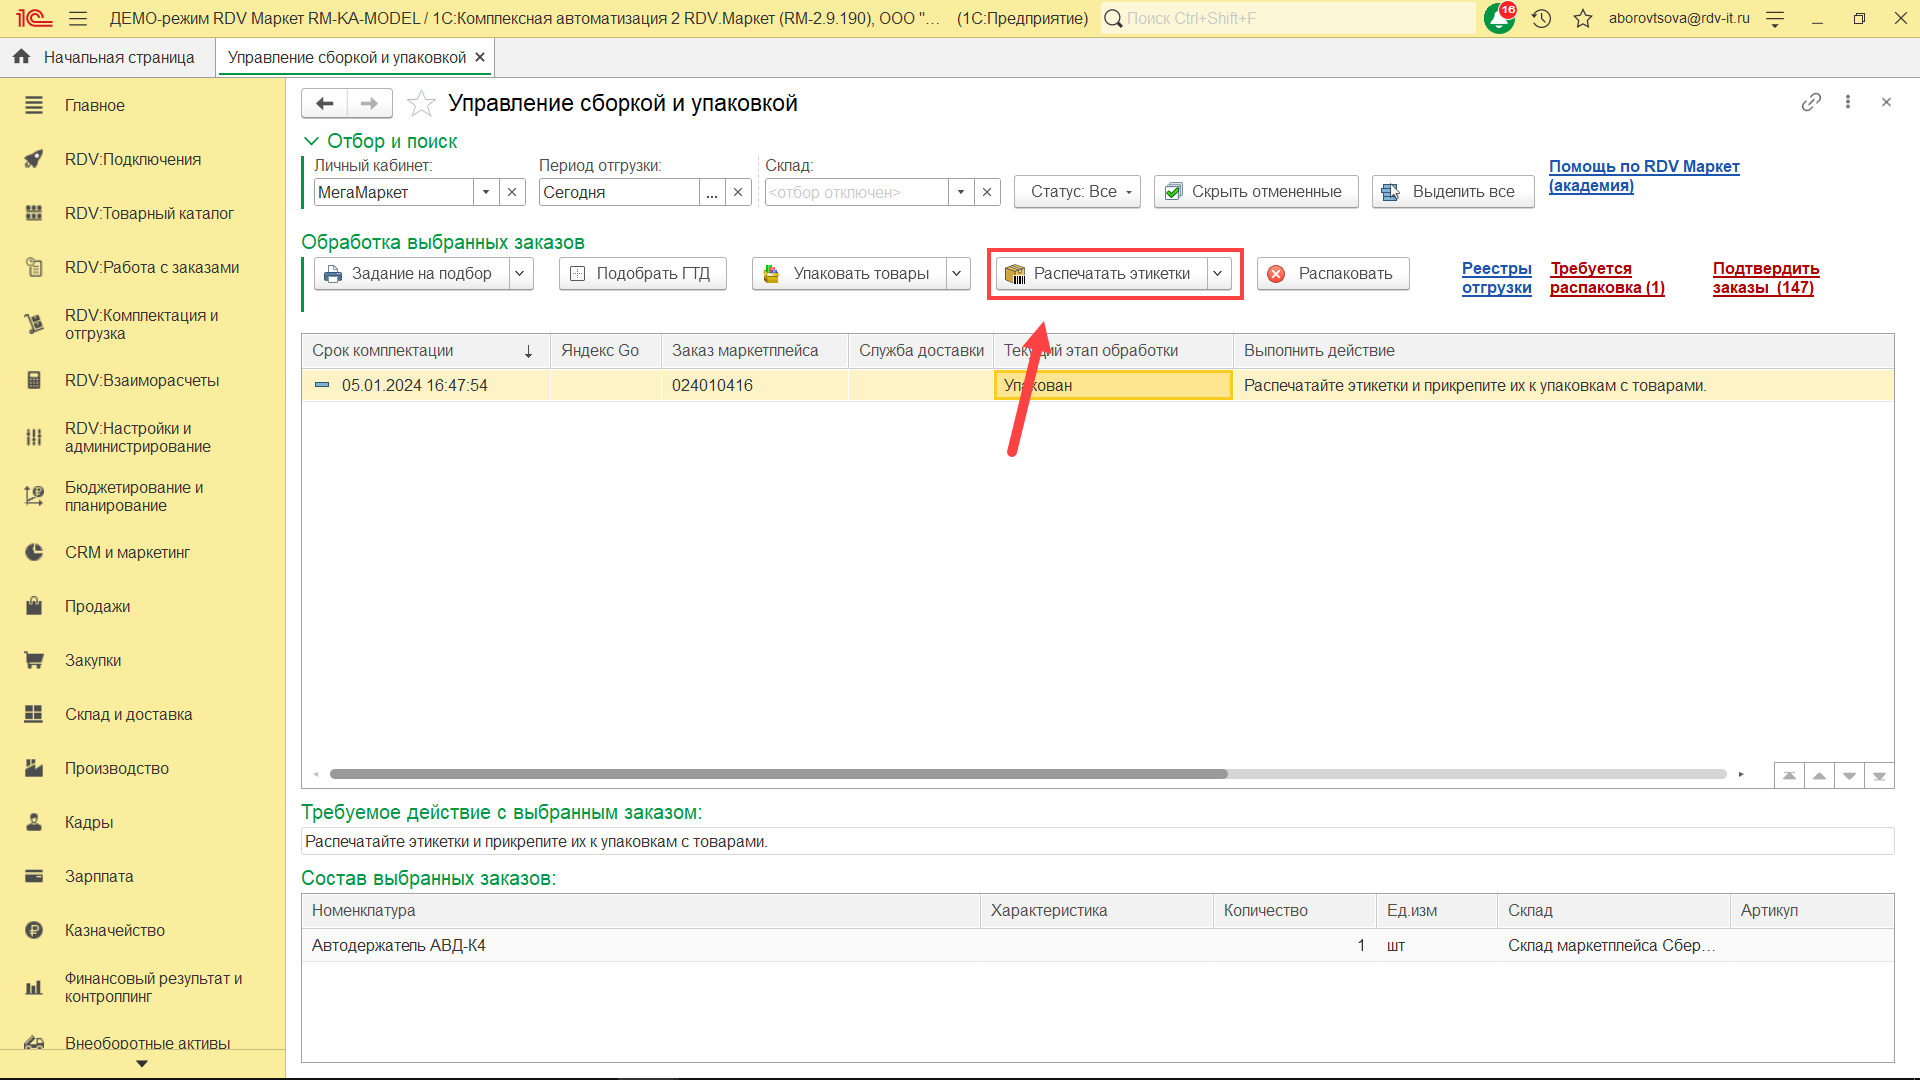
Task: Add page to favorites star icon
Action: (421, 103)
